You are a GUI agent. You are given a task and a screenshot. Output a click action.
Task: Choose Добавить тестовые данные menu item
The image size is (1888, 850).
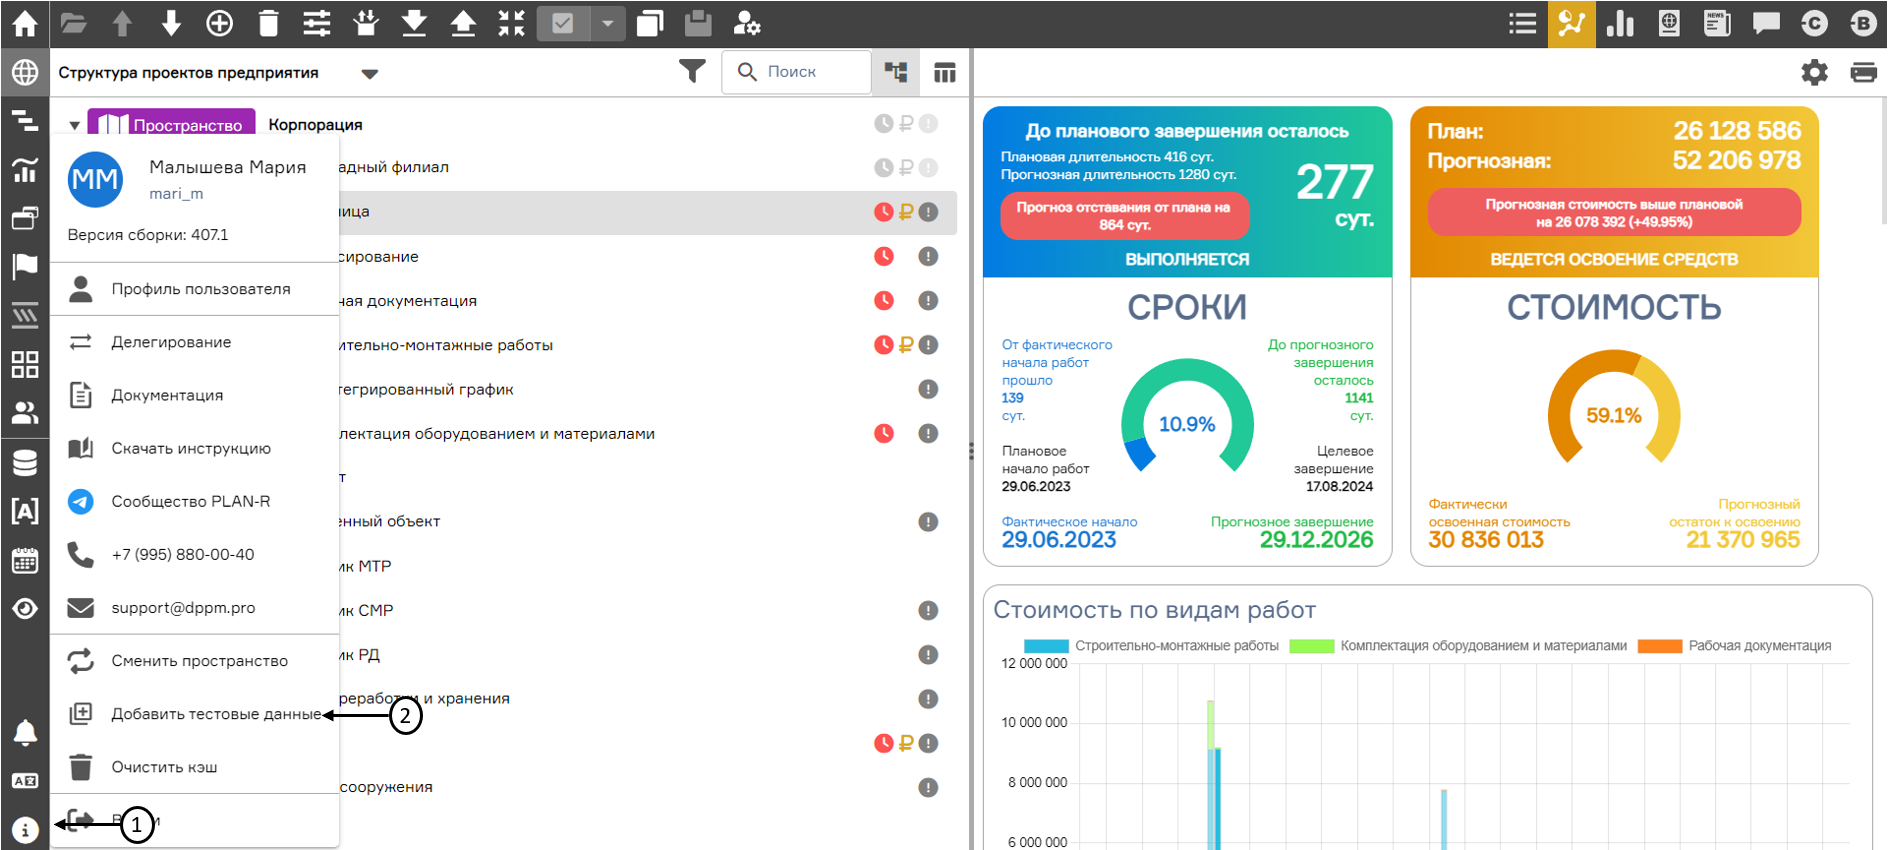(194, 714)
